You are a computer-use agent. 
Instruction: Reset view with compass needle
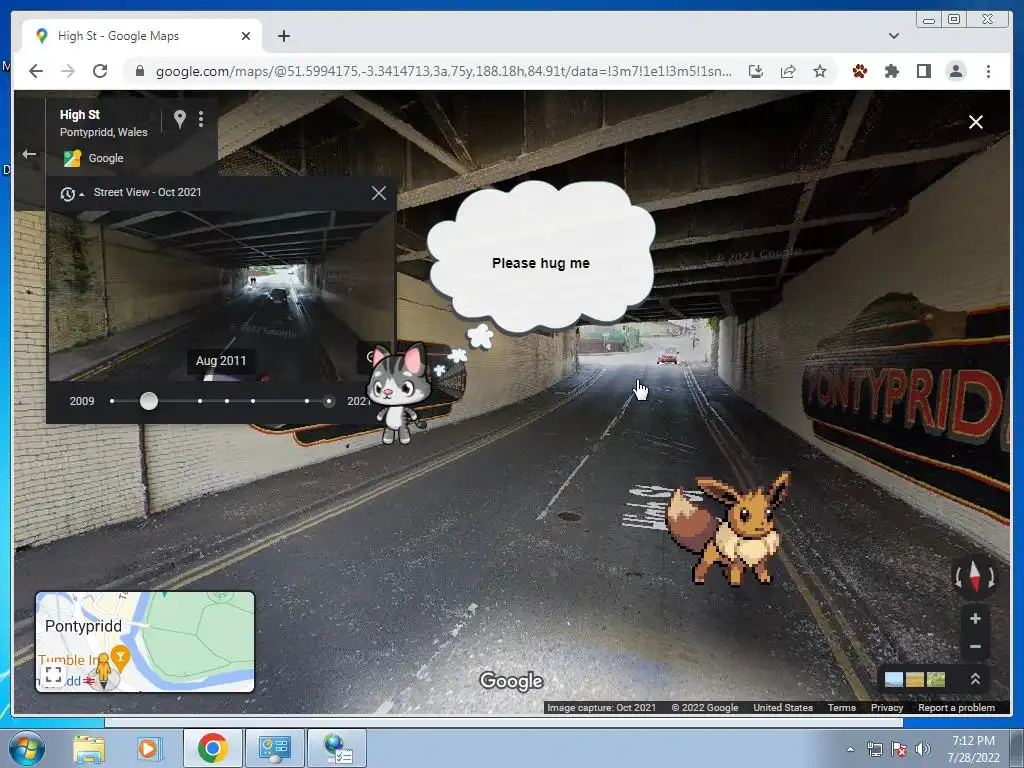tap(975, 575)
